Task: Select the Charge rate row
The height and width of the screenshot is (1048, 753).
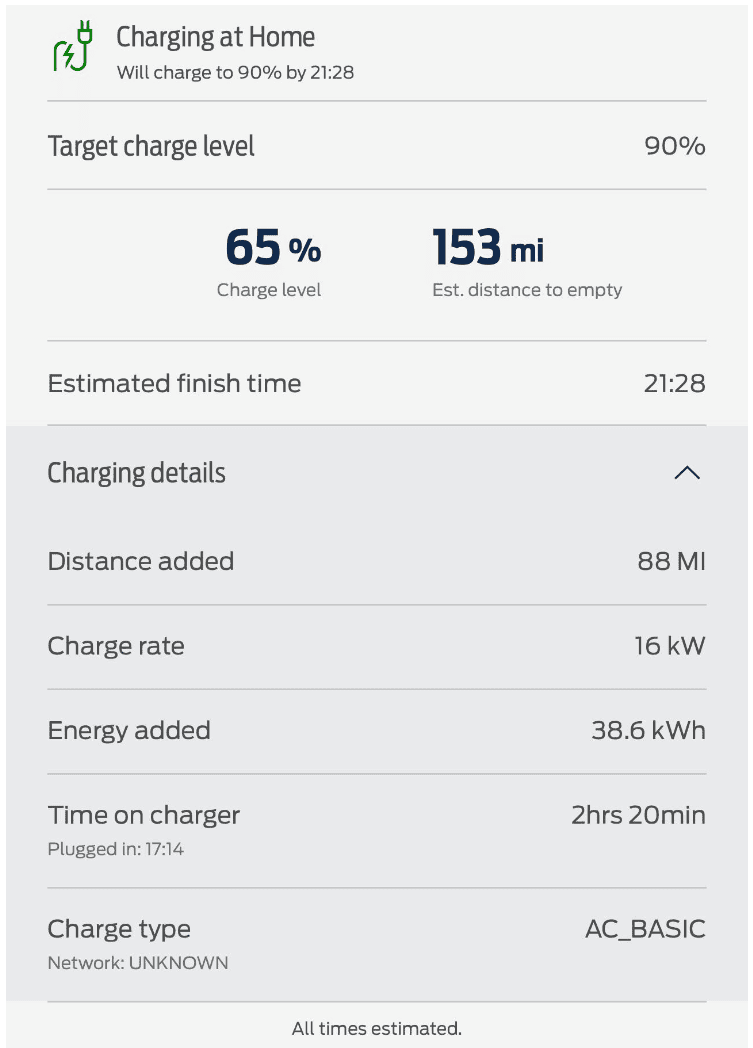Action: (x=377, y=646)
